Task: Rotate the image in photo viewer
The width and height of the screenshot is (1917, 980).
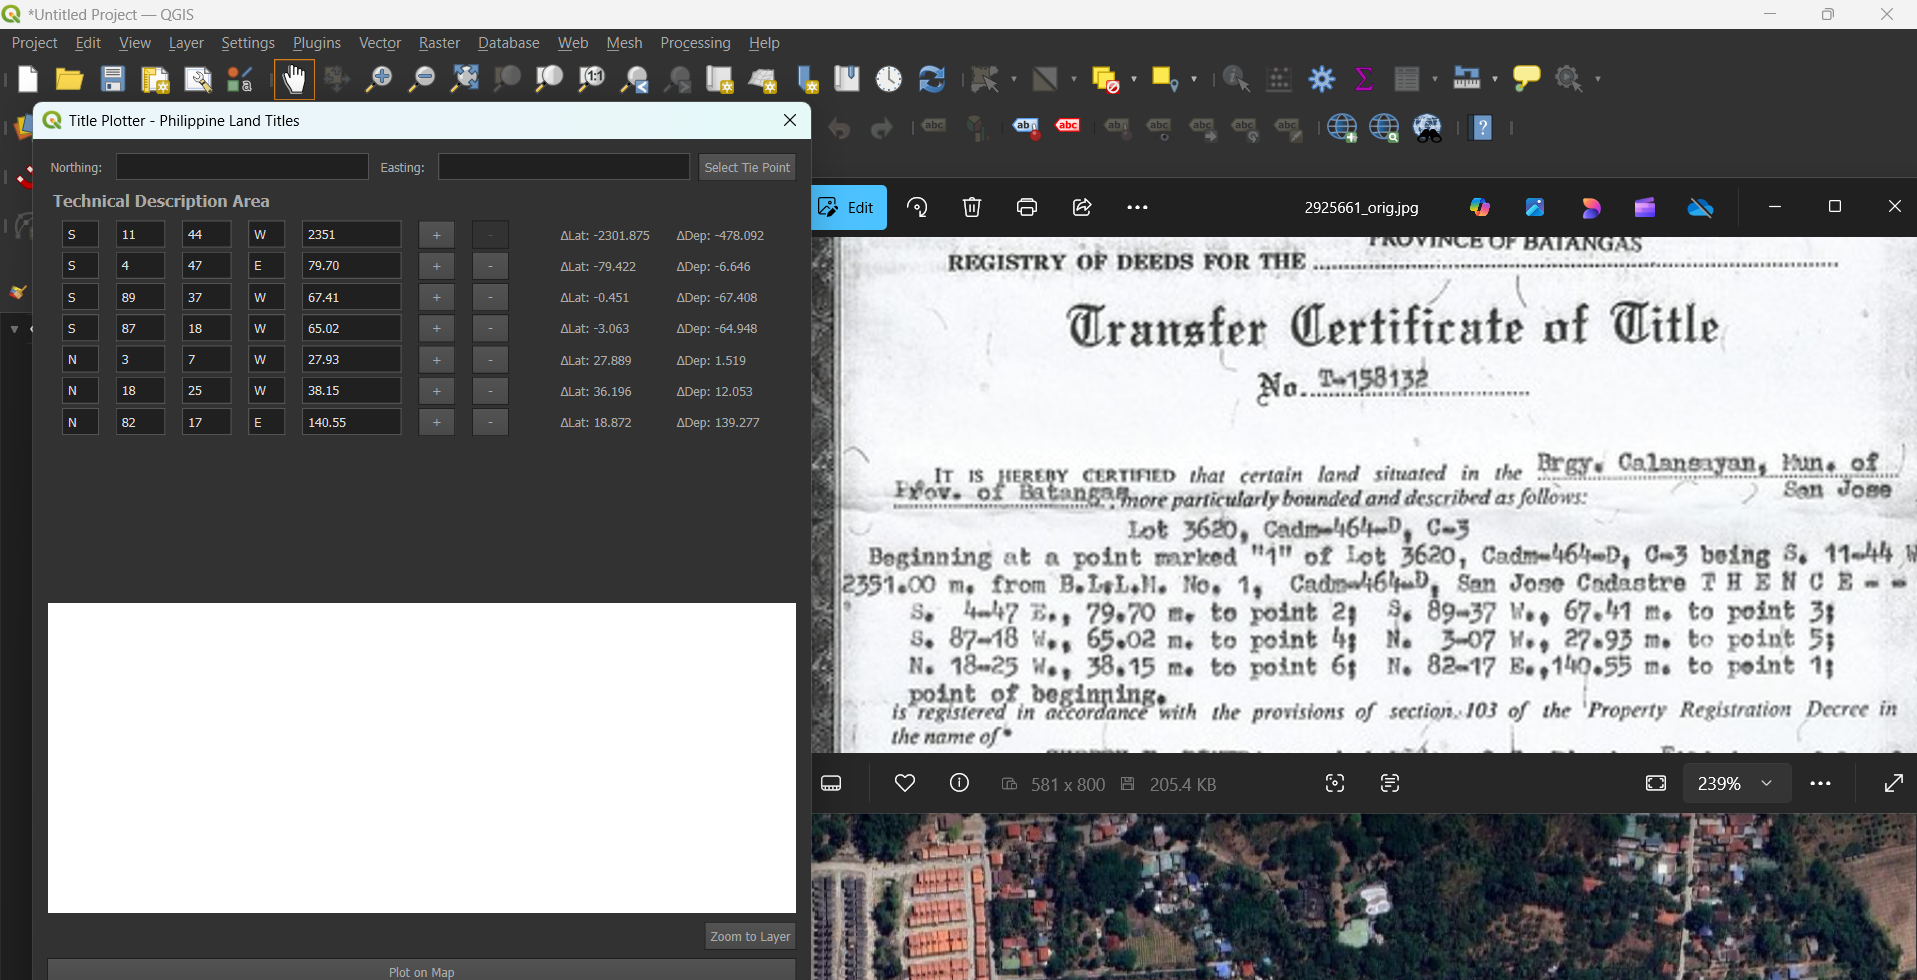Action: (x=917, y=207)
